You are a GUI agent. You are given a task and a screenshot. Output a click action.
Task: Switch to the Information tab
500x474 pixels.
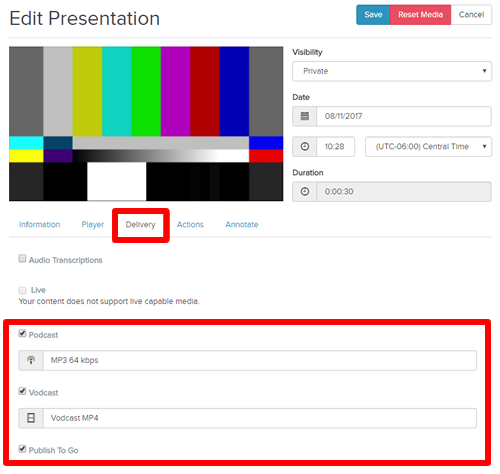[x=39, y=225]
